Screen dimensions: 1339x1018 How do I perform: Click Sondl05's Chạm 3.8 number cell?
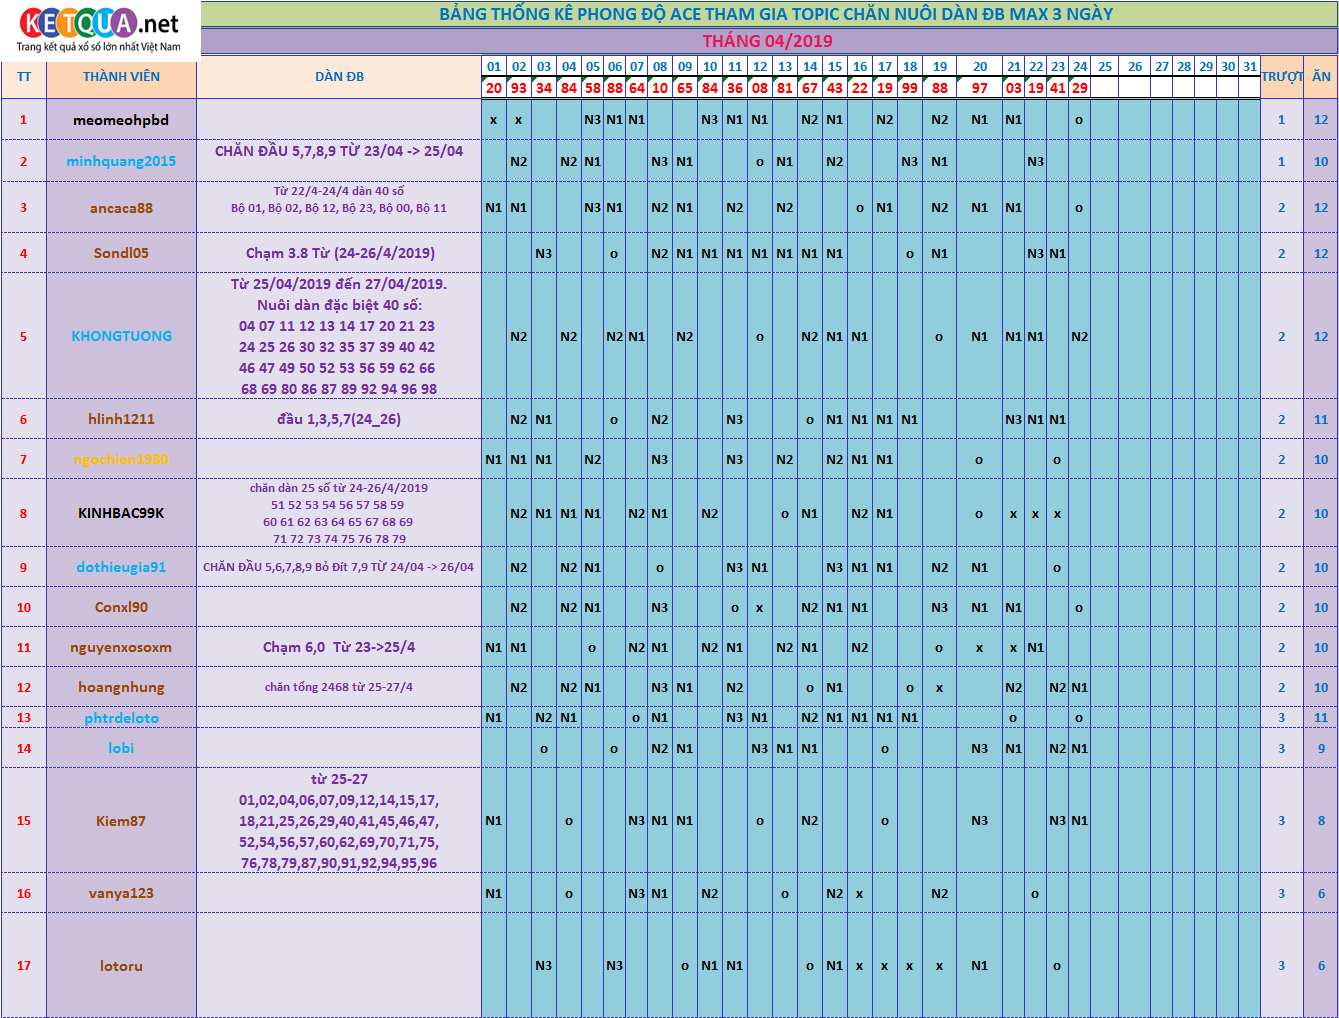tap(339, 253)
